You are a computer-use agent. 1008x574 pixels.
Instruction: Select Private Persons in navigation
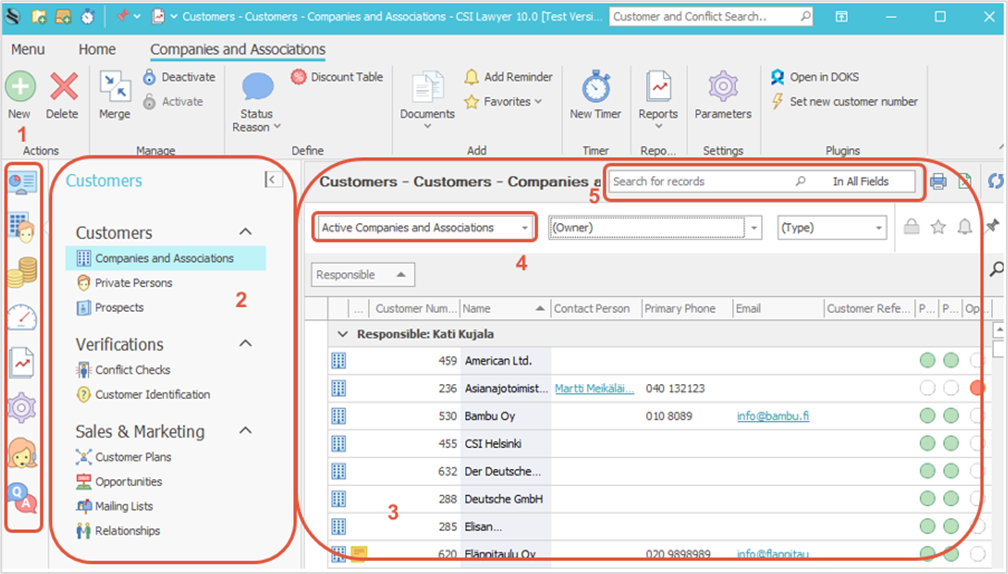(133, 283)
